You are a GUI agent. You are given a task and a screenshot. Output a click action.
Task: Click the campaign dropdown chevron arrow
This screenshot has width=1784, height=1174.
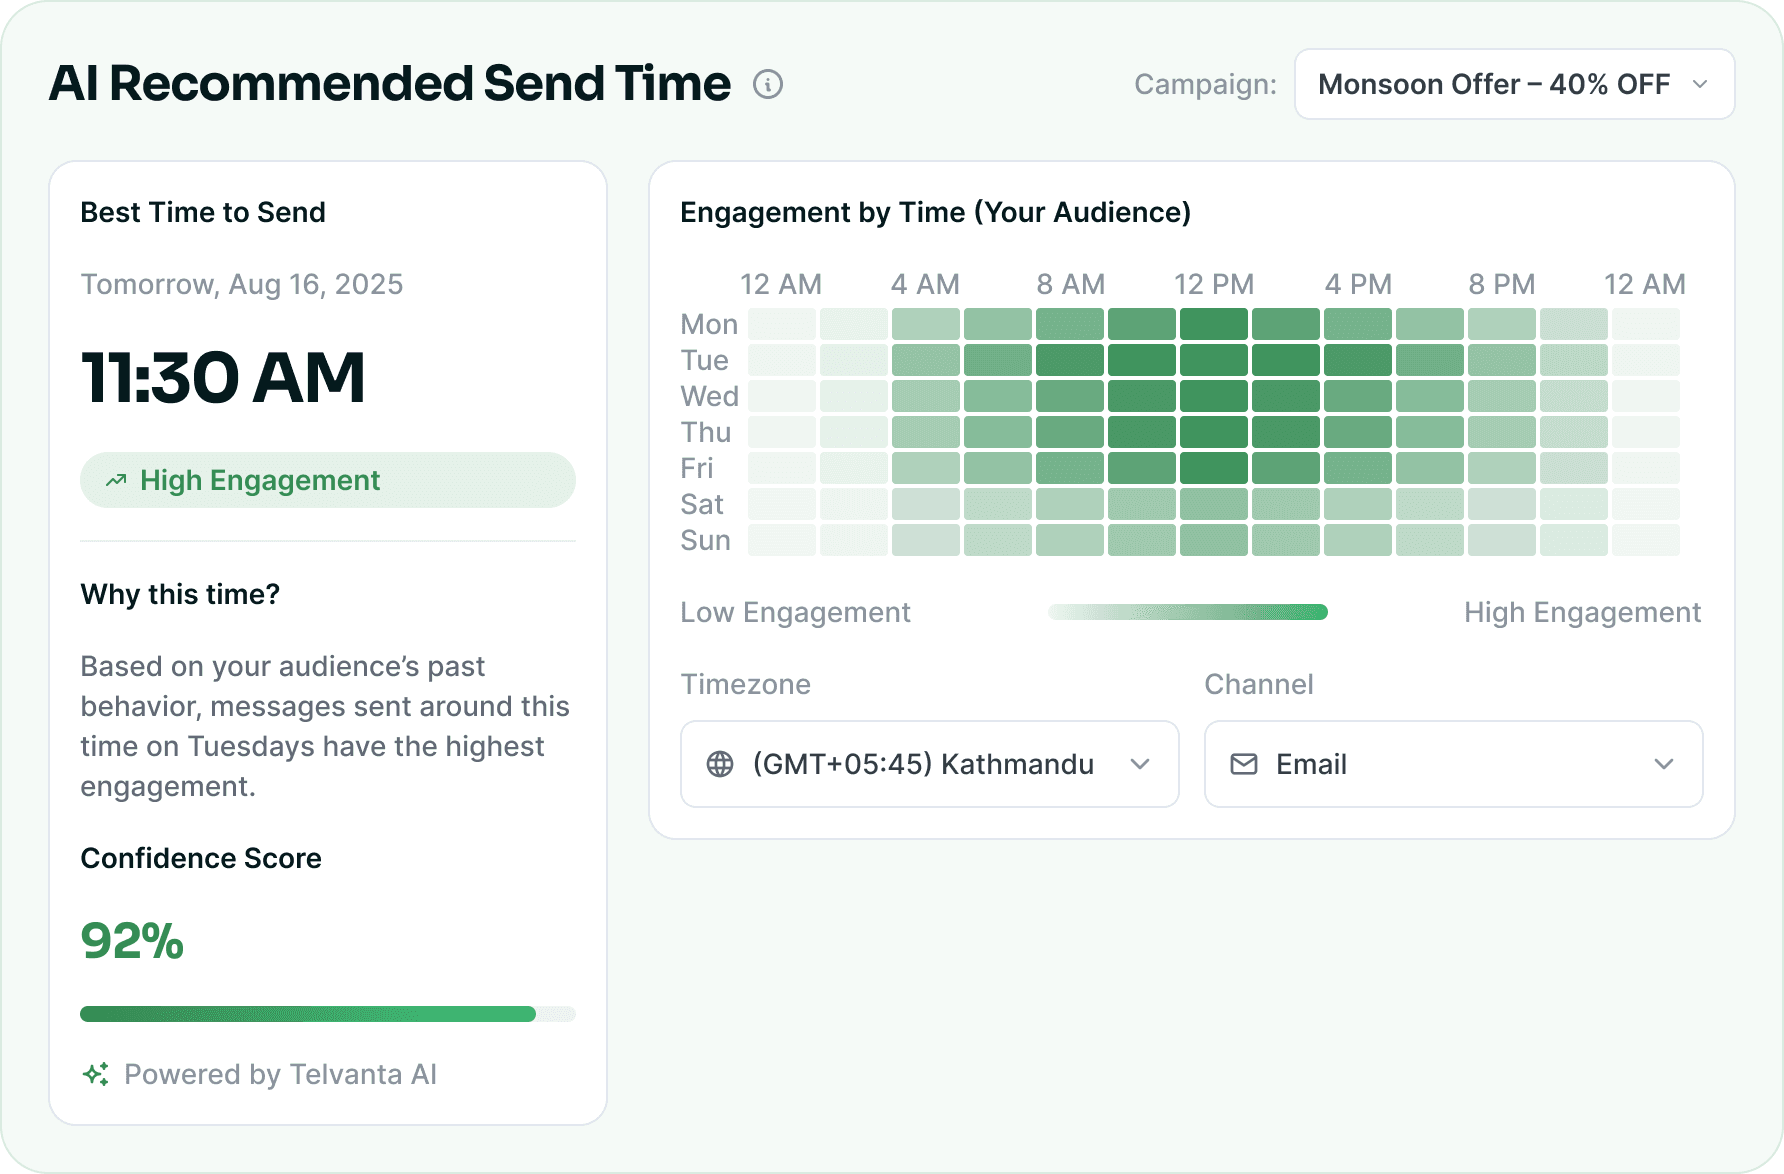coord(1700,84)
